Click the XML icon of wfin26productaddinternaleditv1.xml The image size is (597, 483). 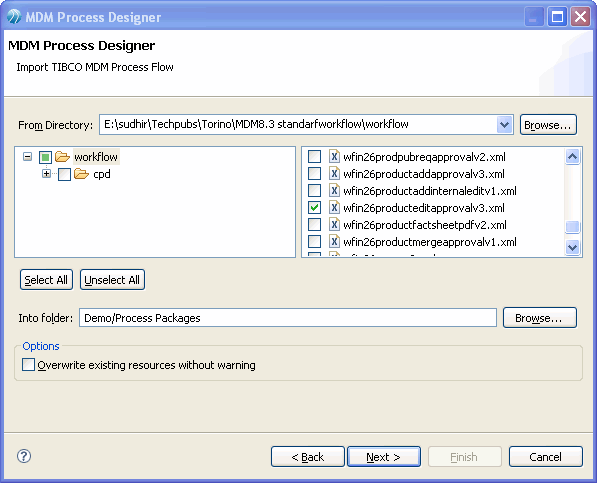334,190
